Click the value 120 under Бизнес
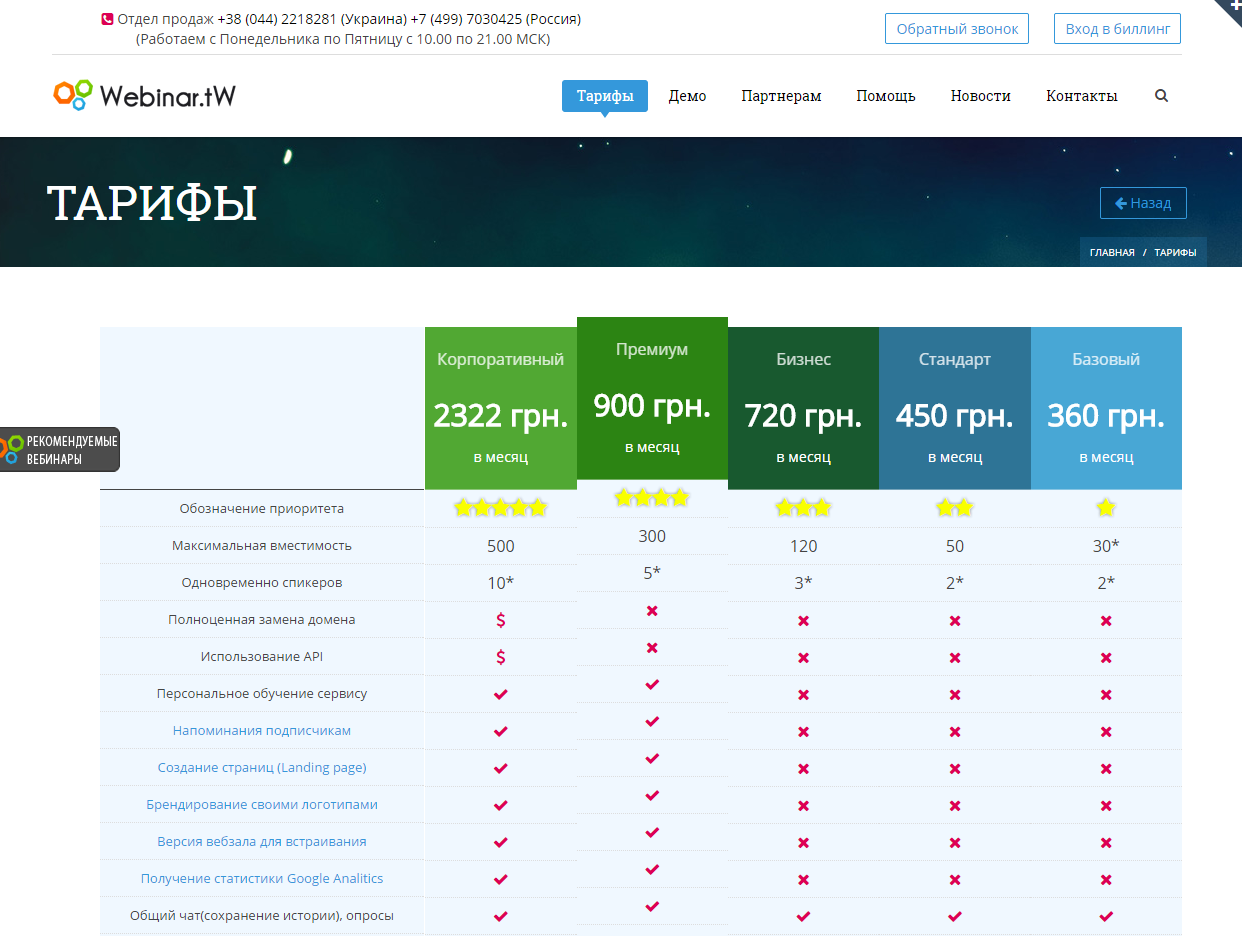The width and height of the screenshot is (1242, 936). click(803, 546)
